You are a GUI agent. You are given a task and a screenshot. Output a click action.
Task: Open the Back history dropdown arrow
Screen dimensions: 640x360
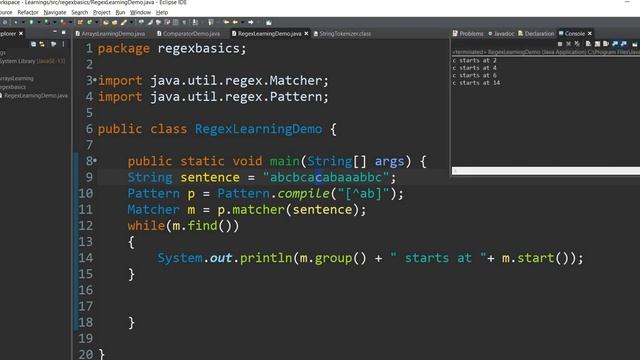242,22
